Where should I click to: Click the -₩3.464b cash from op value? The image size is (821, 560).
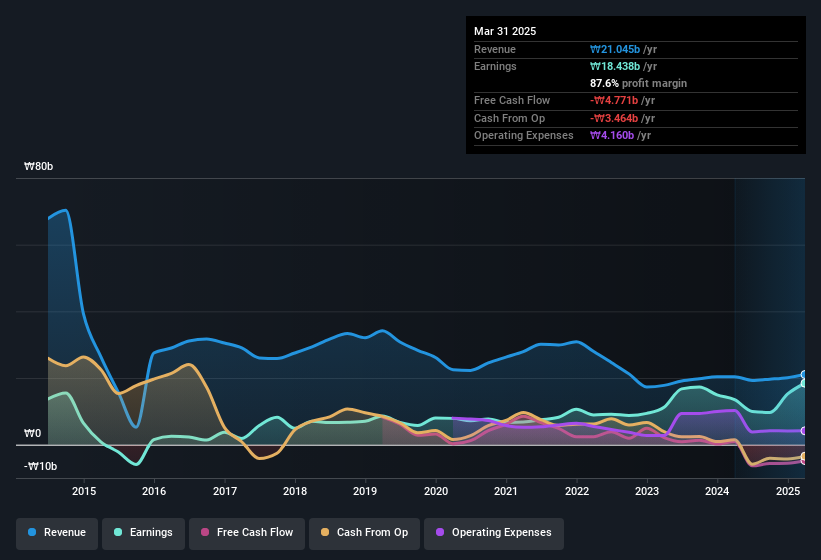614,118
